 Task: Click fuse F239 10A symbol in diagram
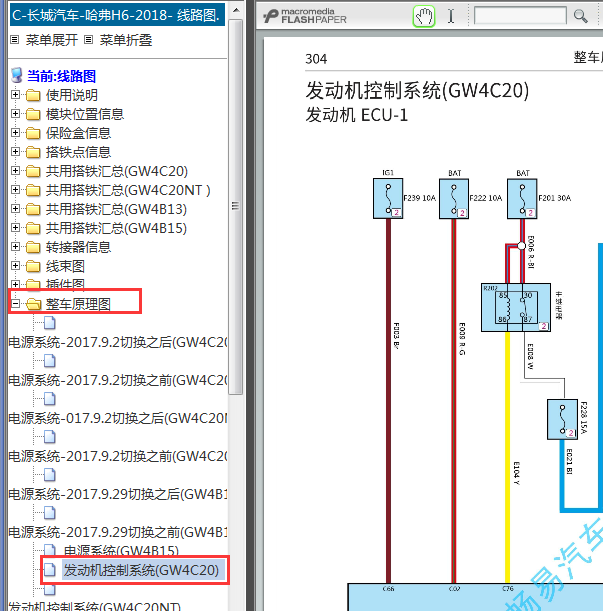coord(388,198)
